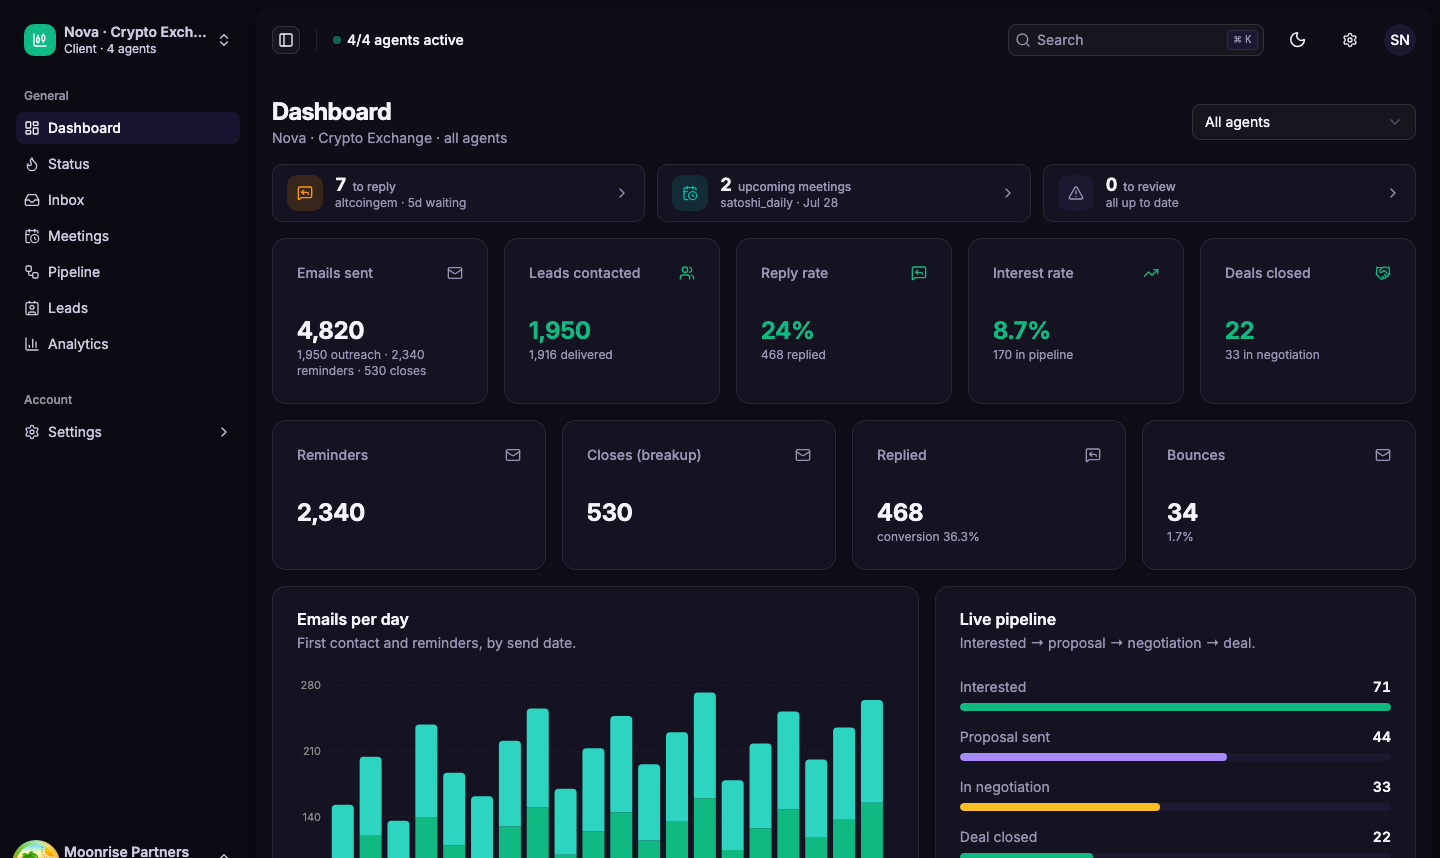
Task: Click the Proposal sent purple bar
Action: 1093,757
